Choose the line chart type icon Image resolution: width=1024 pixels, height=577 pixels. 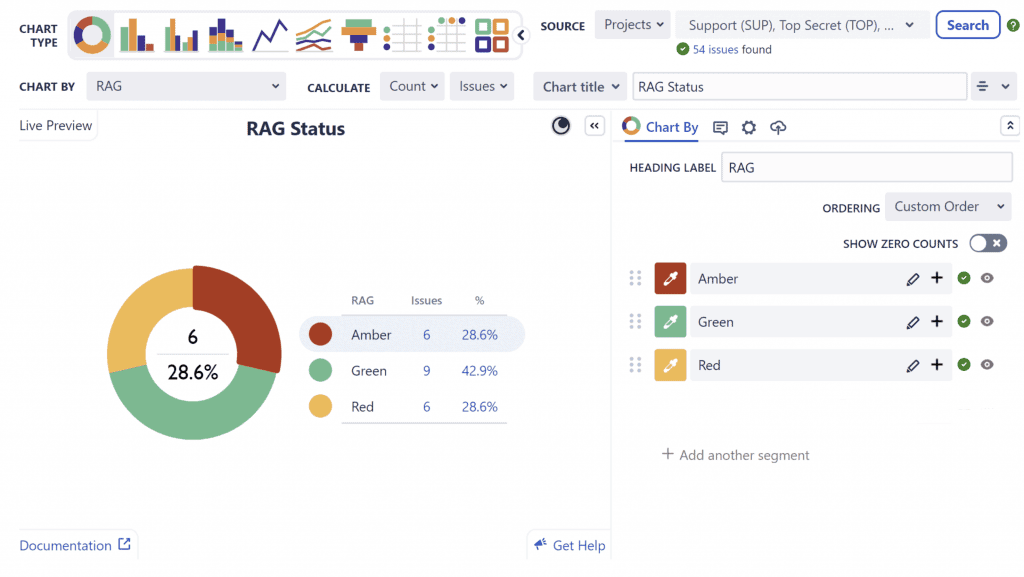(270, 36)
